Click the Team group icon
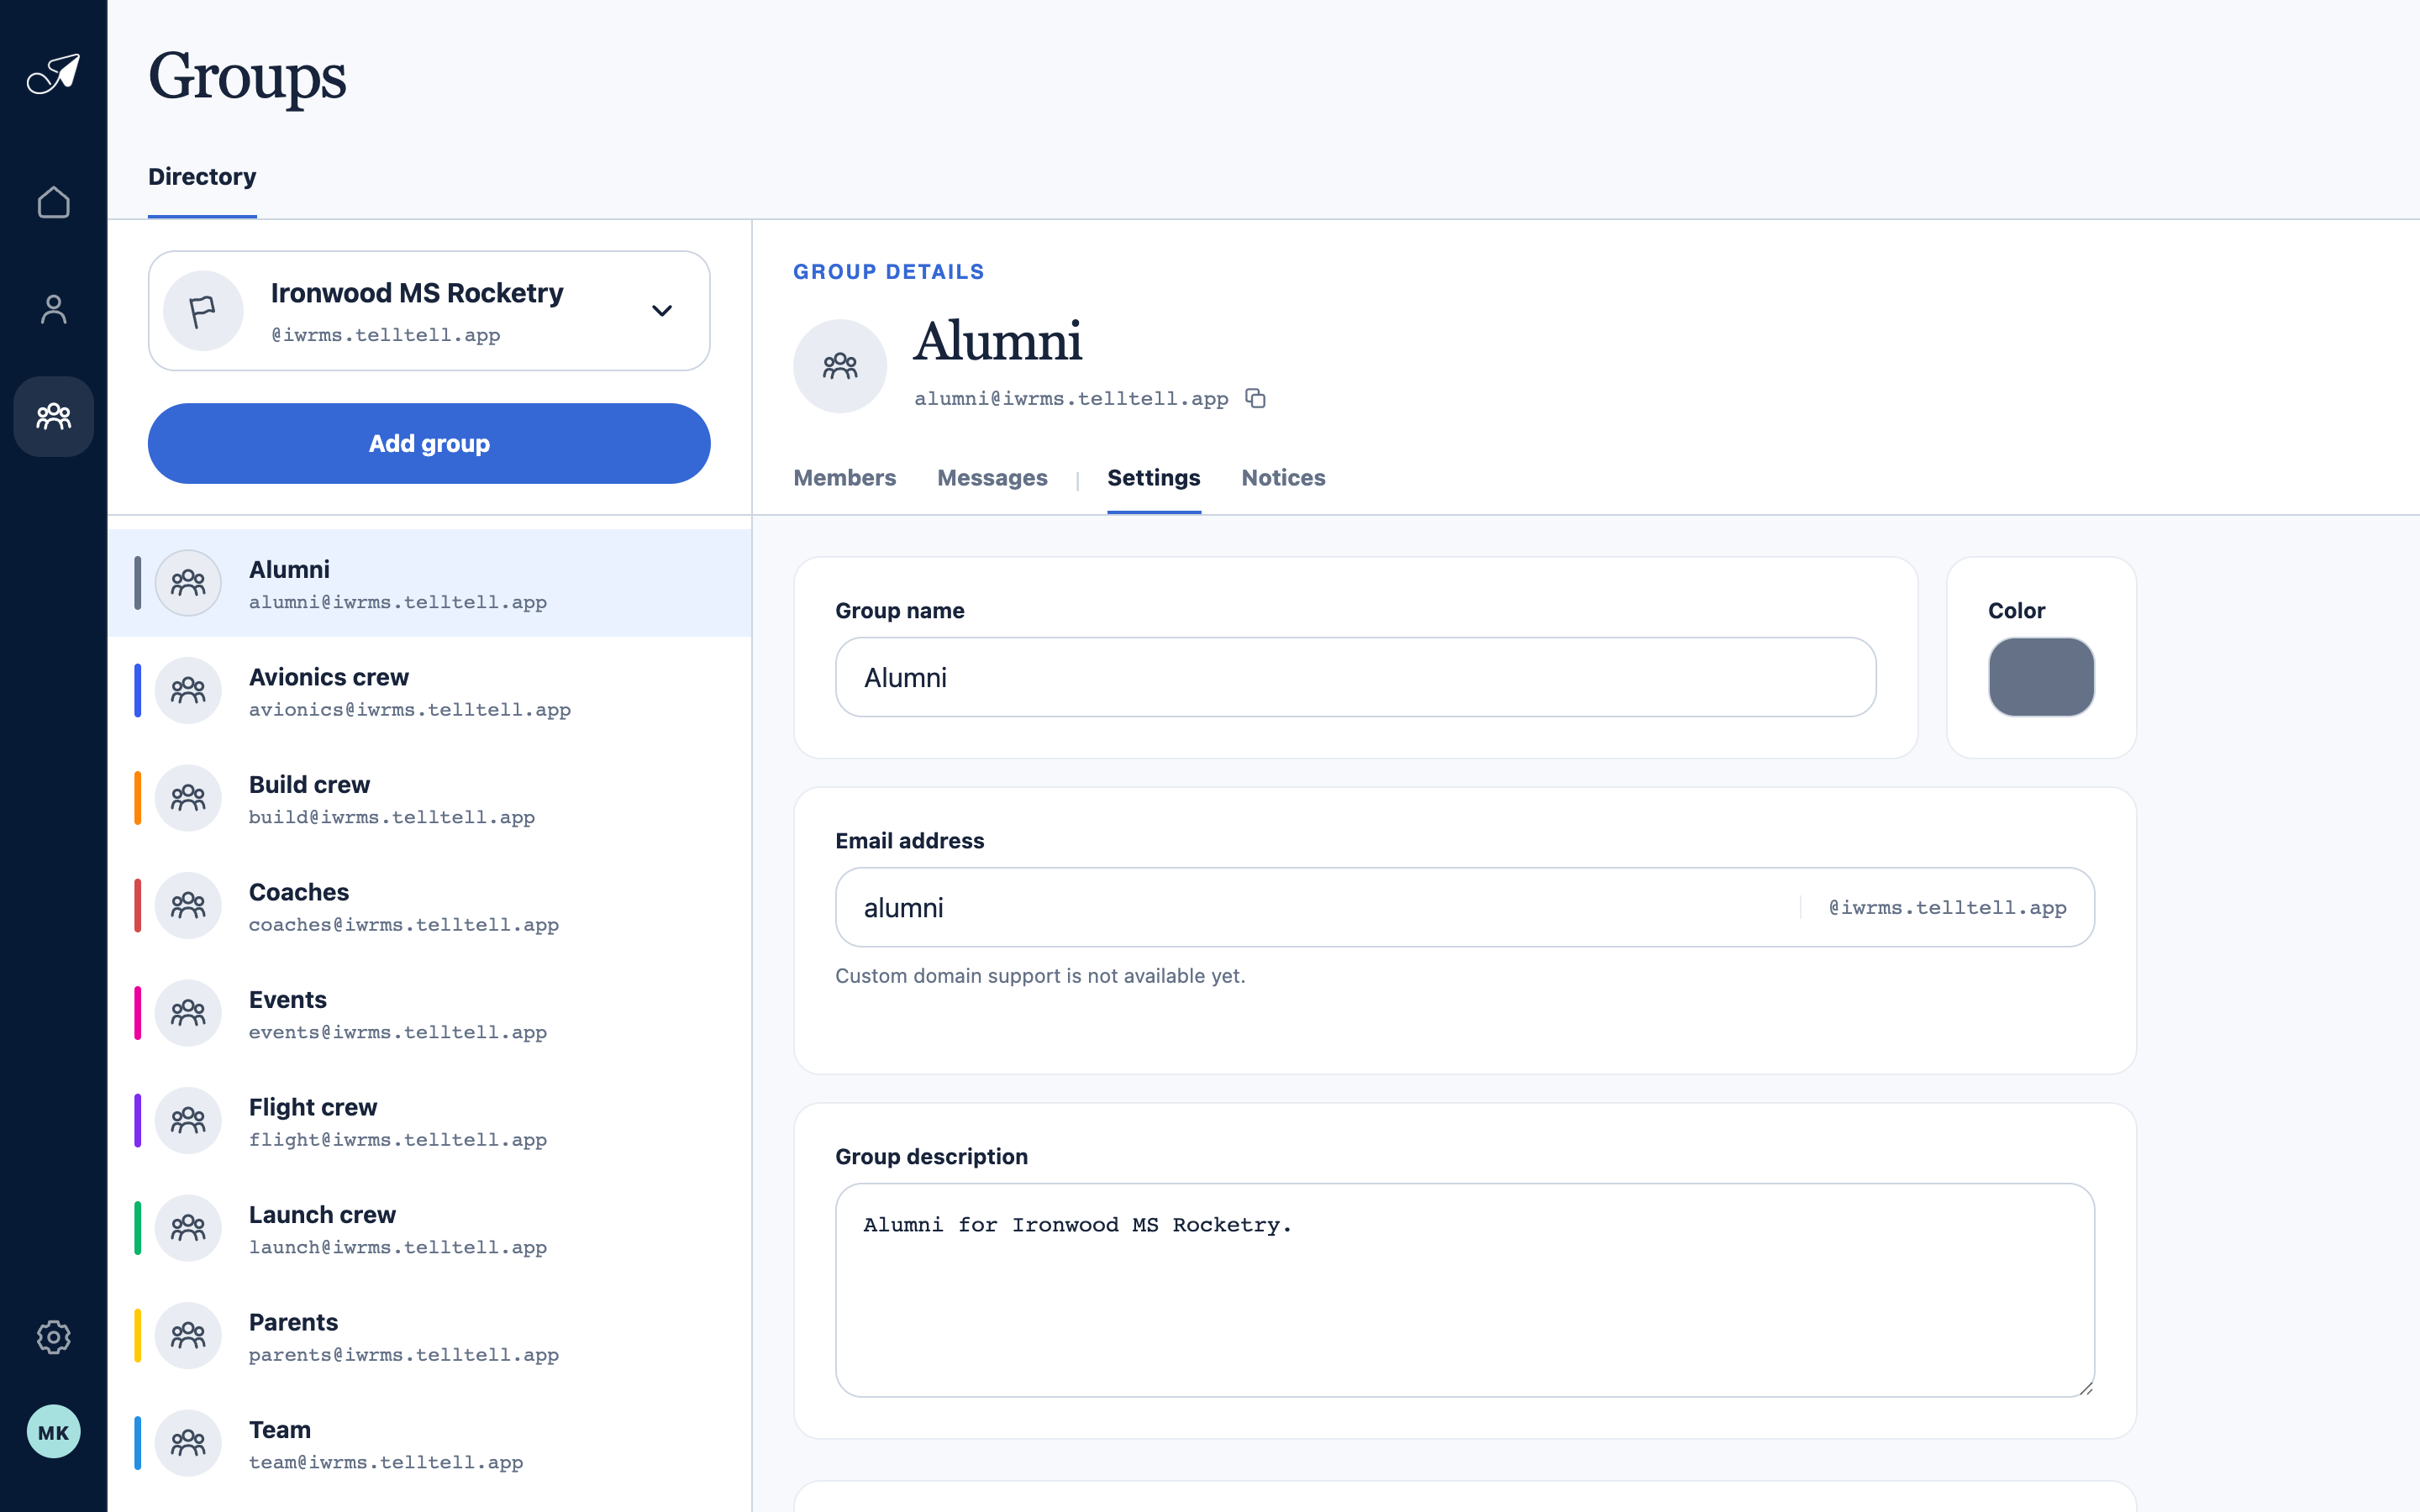2420x1512 pixels. 188,1443
